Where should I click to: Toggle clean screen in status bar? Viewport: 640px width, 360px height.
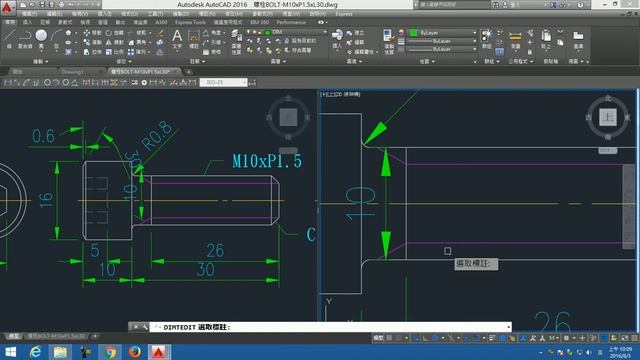pyautogui.click(x=625, y=338)
